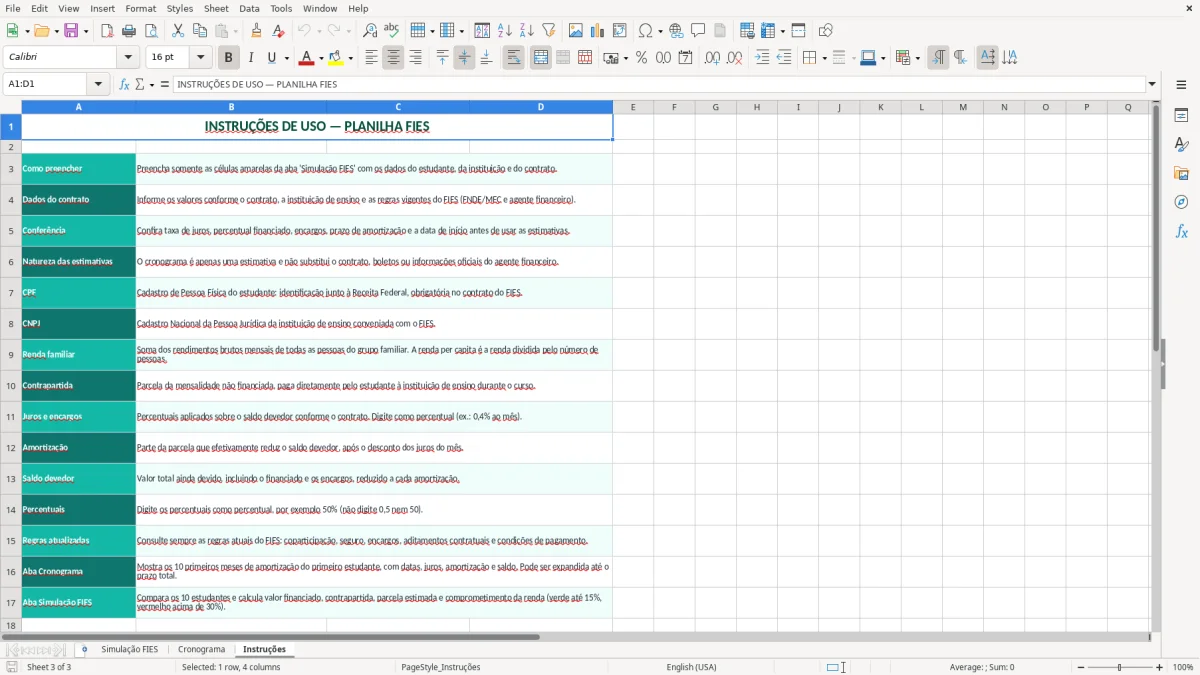This screenshot has width=1200, height=675.
Task: Open sidebar Navigator compass icon
Action: coord(1181,202)
